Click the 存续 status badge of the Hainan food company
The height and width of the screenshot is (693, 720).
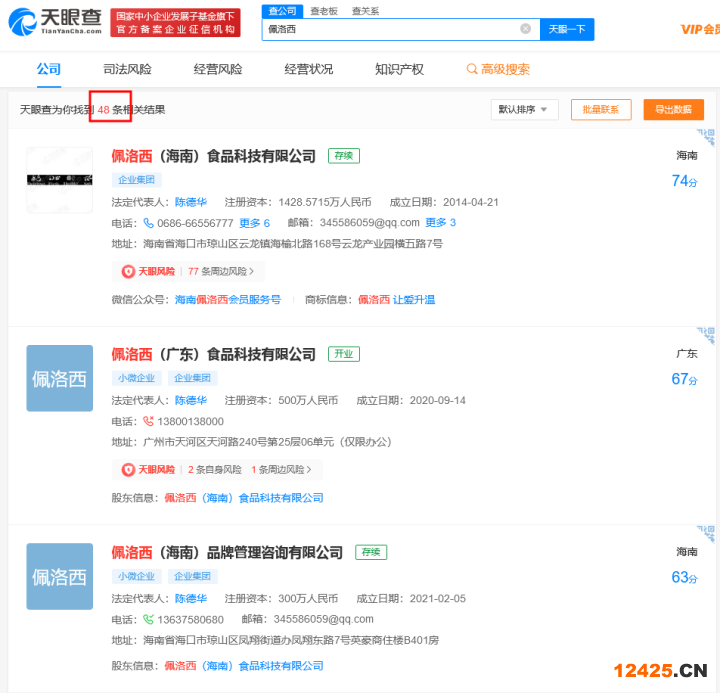click(x=344, y=156)
